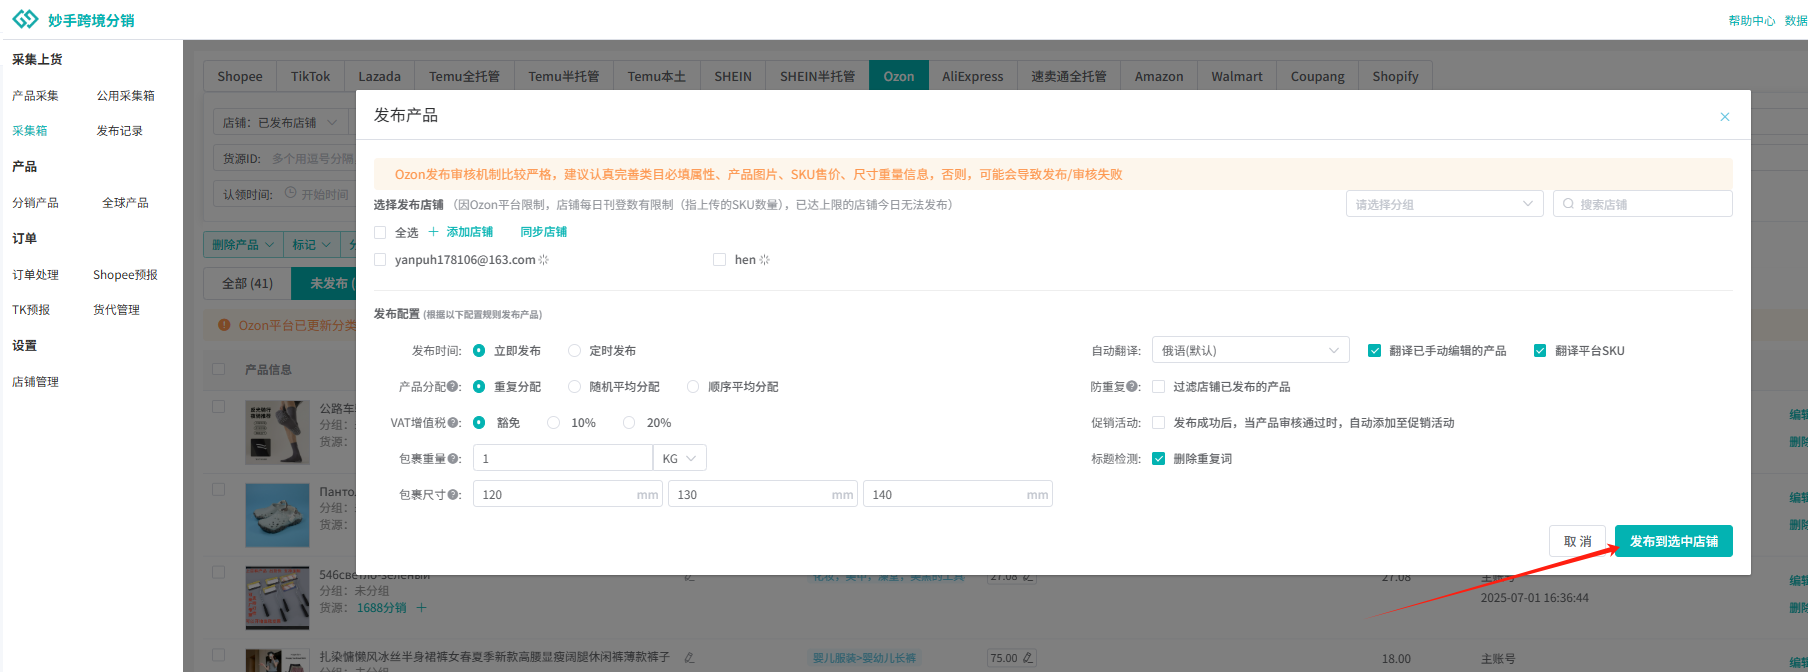Click the help icon beside 防重复

click(x=1133, y=387)
